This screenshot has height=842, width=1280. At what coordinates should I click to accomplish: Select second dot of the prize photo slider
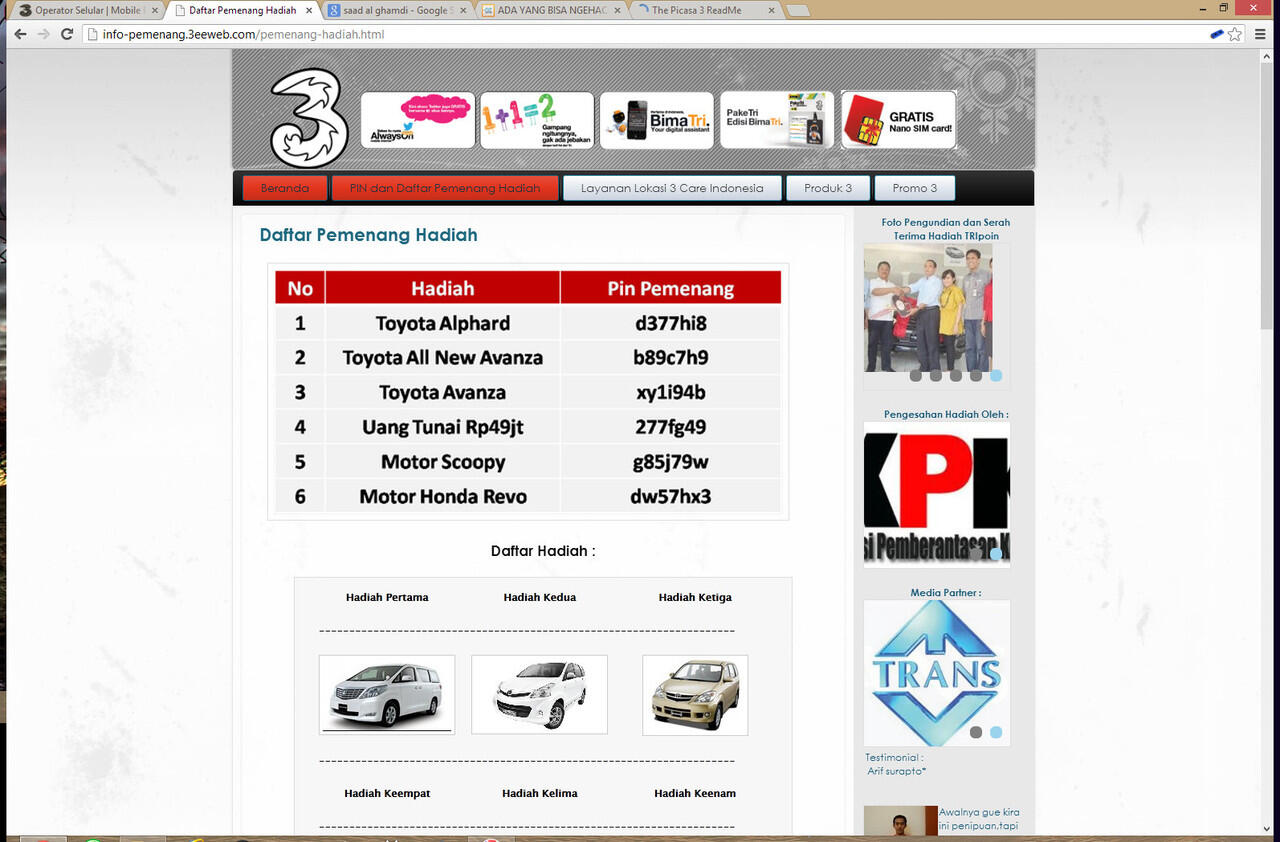tap(936, 376)
